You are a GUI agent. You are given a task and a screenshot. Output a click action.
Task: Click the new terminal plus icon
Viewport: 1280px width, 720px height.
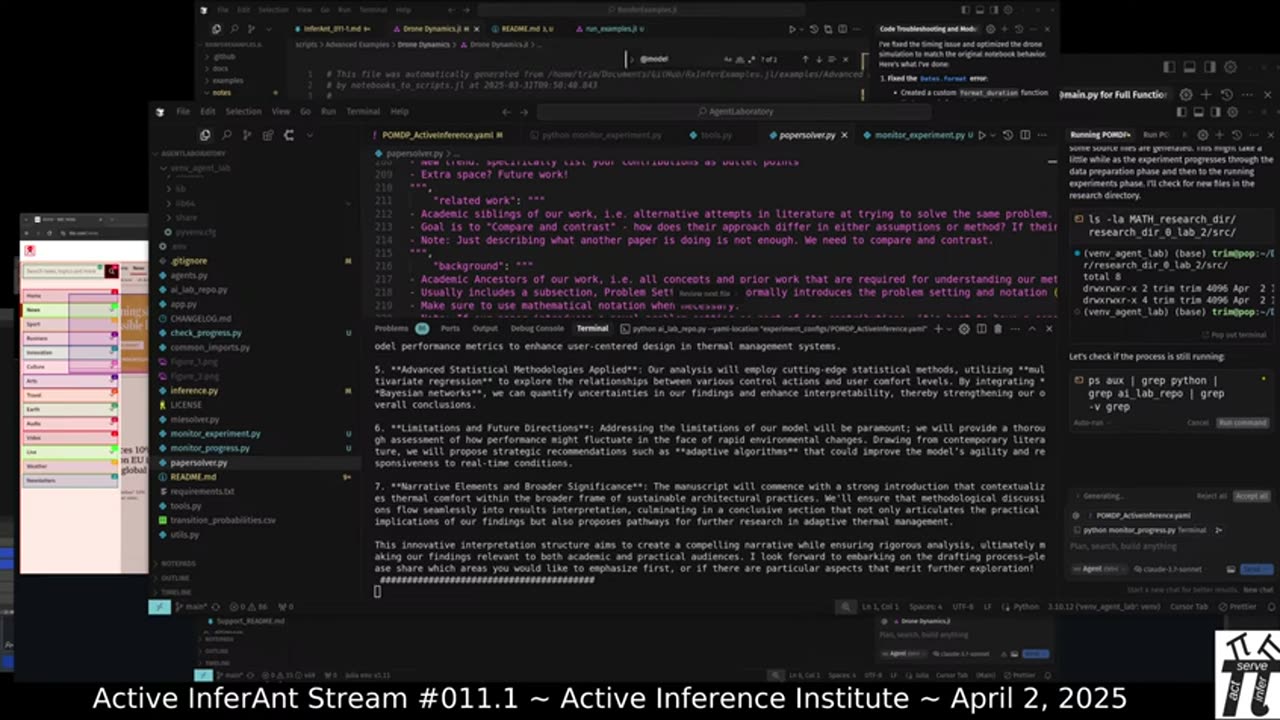pos(938,329)
